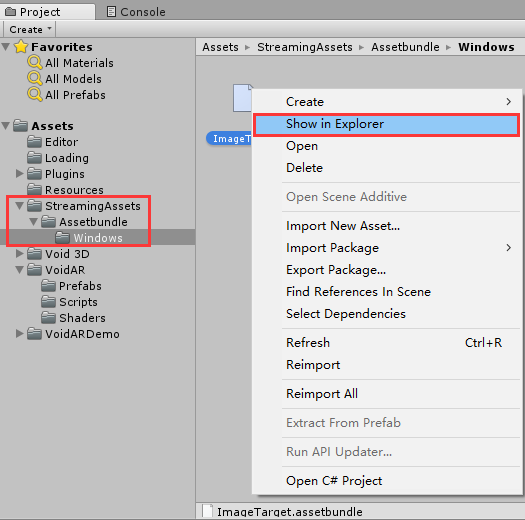Screen dimensions: 525x520
Task: Expand the VoidARDemo folder
Action: [20, 333]
